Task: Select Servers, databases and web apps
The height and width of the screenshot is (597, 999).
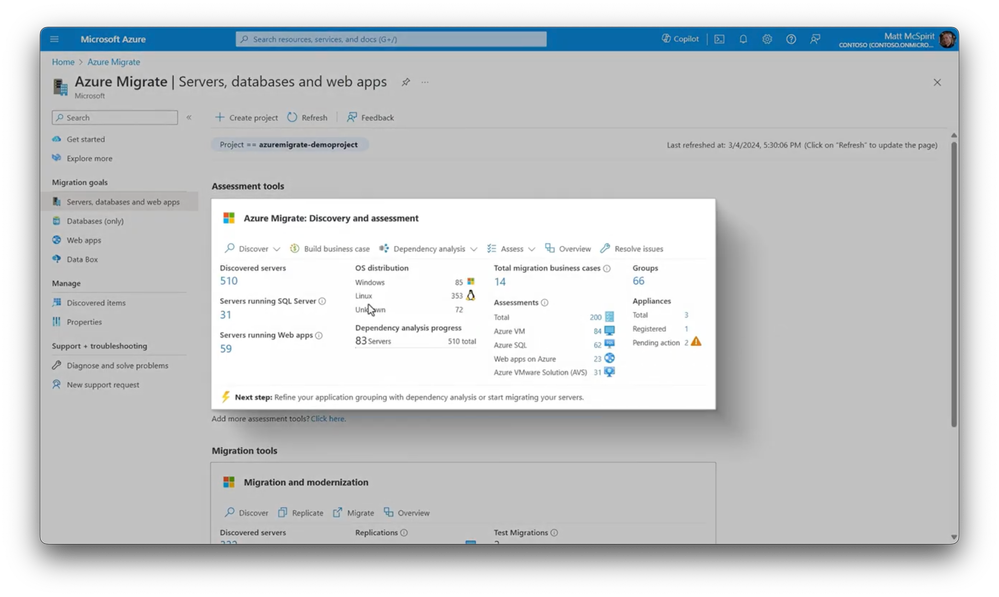Action: point(122,201)
